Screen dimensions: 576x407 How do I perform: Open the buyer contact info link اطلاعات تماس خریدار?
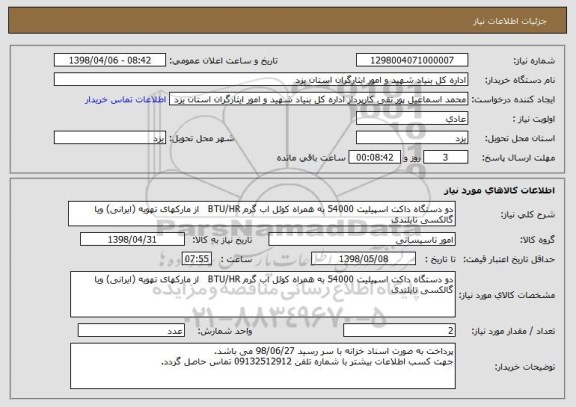tap(126, 100)
